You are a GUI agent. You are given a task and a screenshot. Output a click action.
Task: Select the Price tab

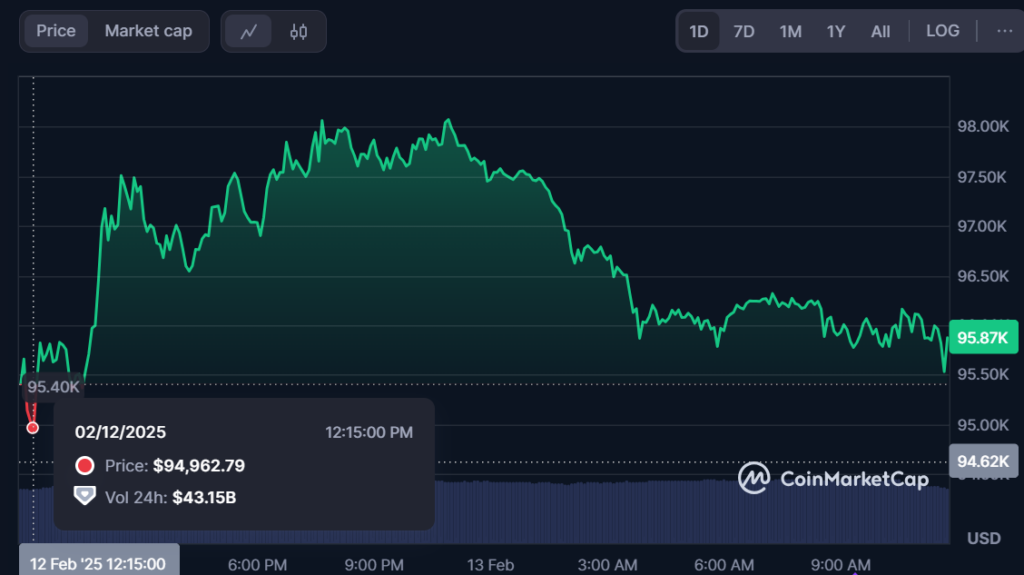[x=56, y=31]
